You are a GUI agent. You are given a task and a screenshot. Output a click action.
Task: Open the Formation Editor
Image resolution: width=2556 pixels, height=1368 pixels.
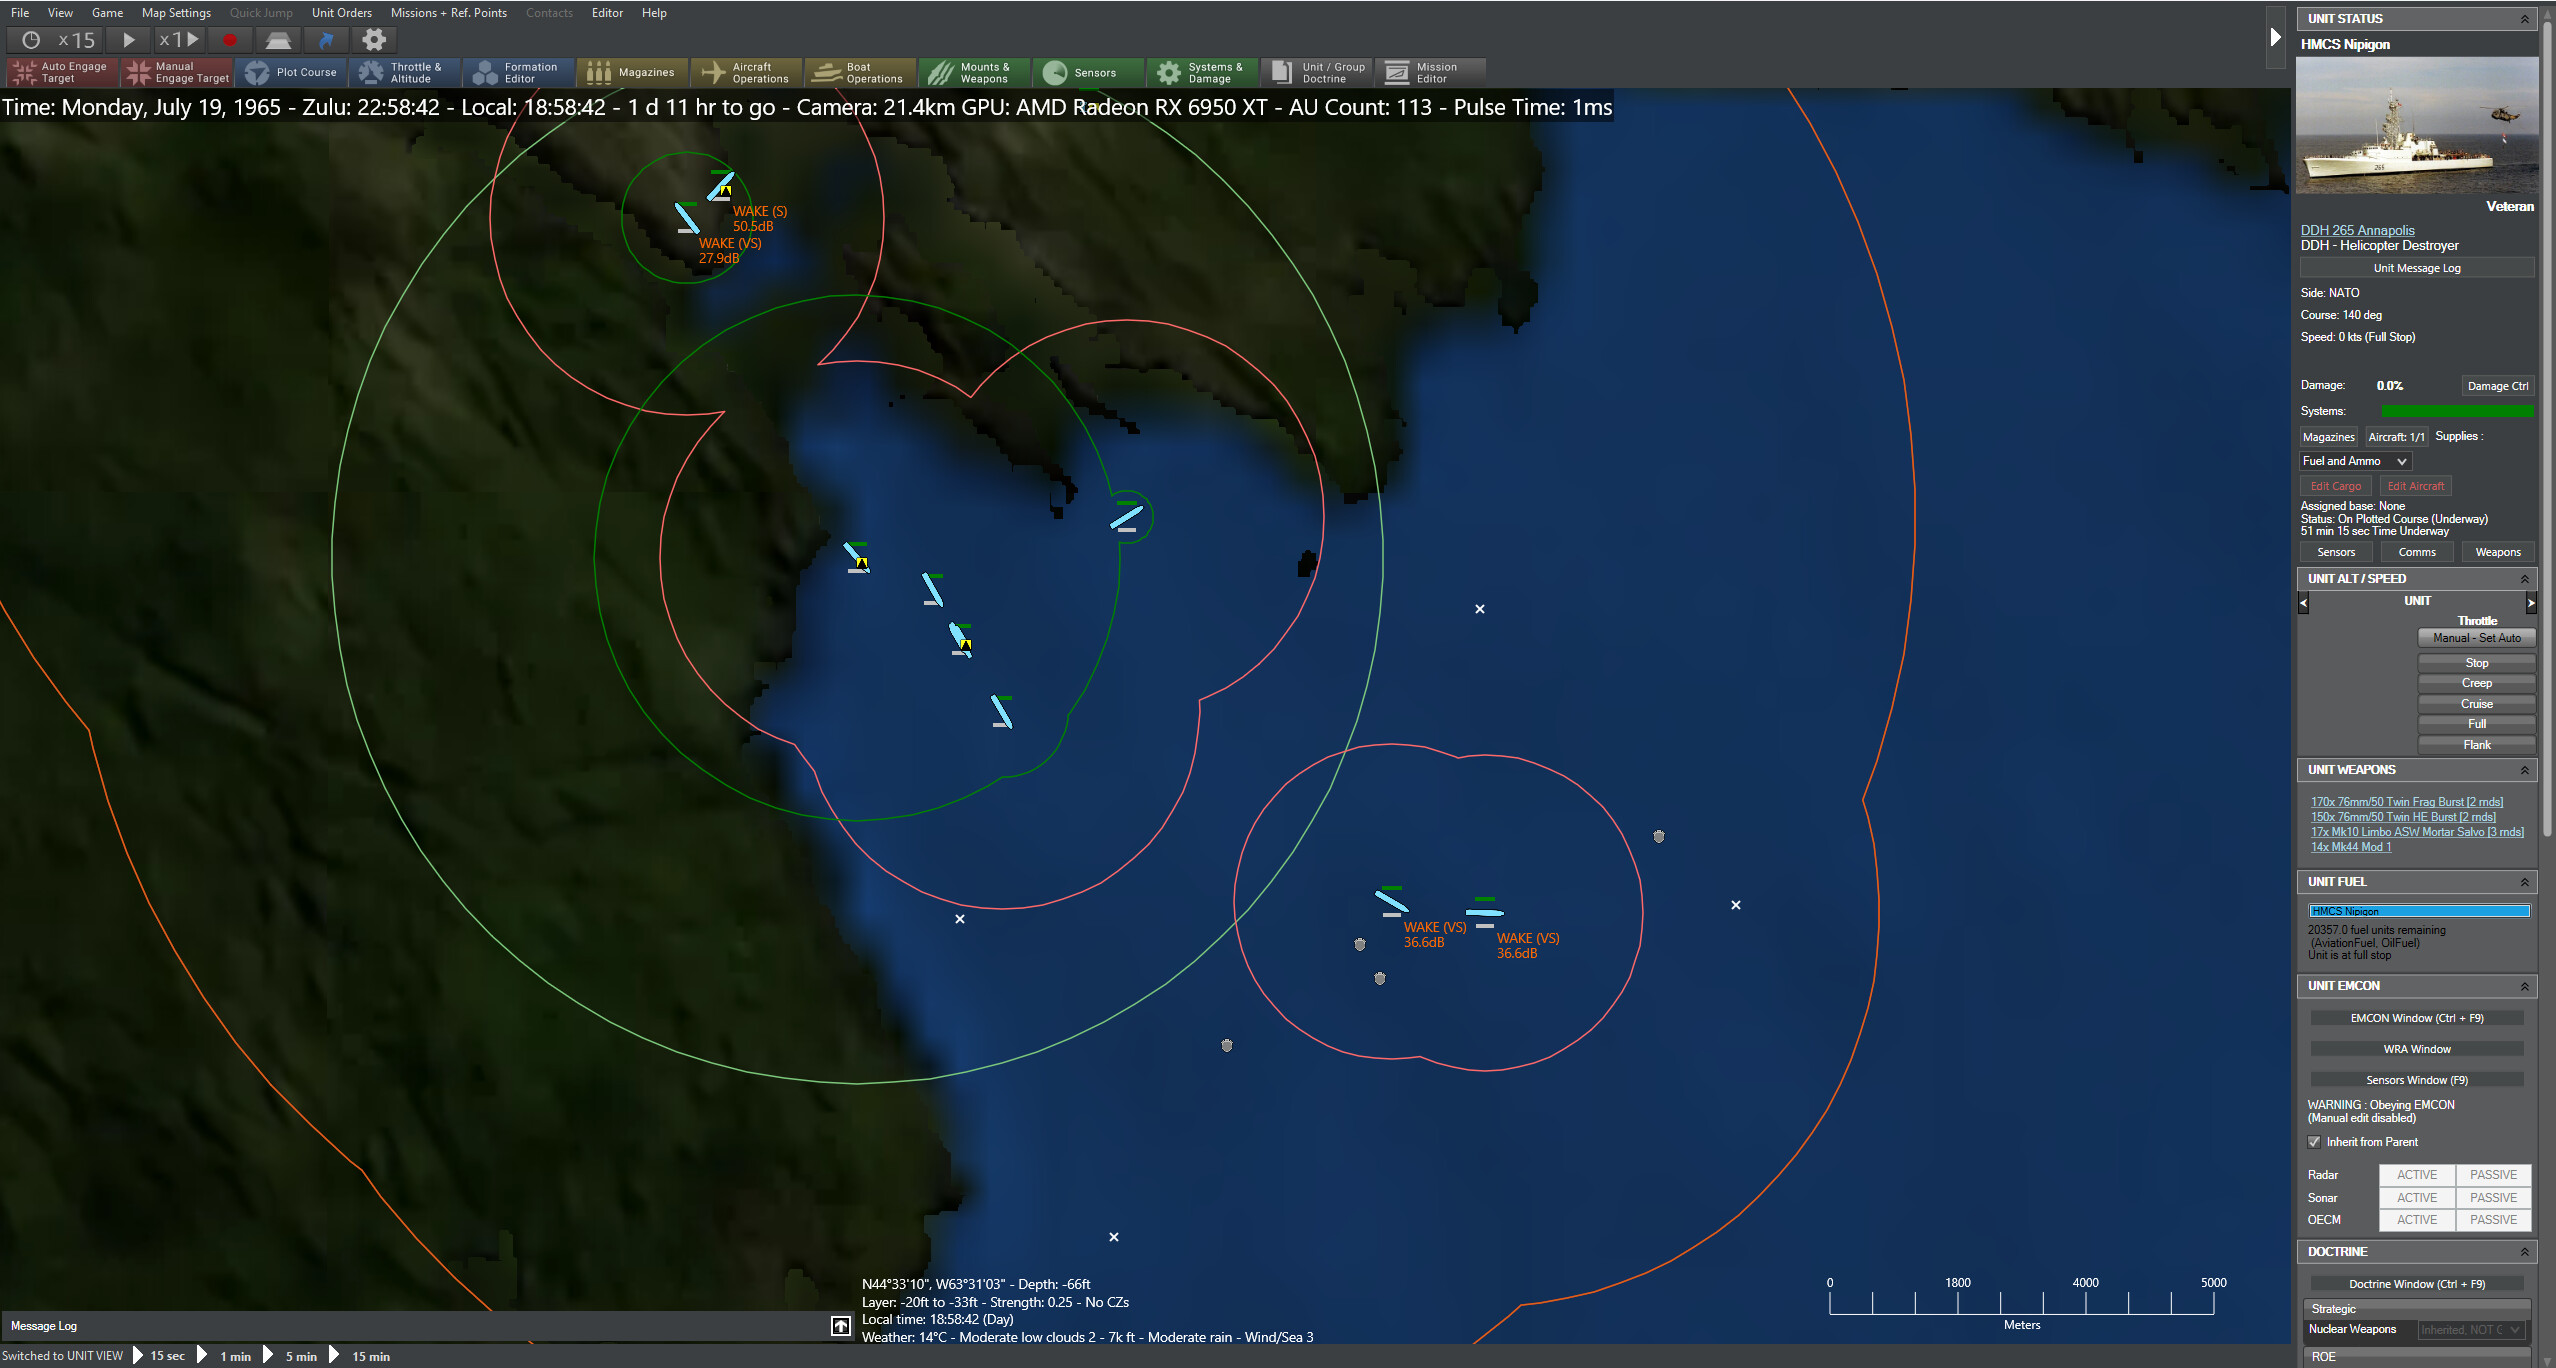tap(518, 71)
